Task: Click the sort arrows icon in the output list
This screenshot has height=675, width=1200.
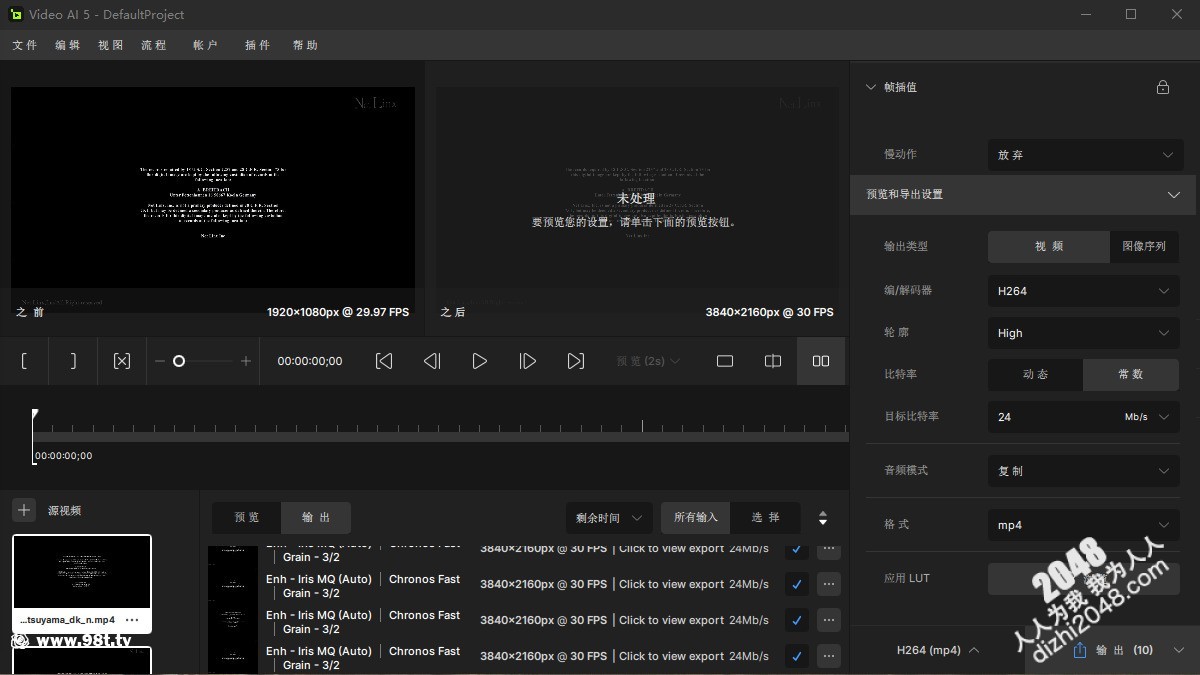Action: [823, 518]
